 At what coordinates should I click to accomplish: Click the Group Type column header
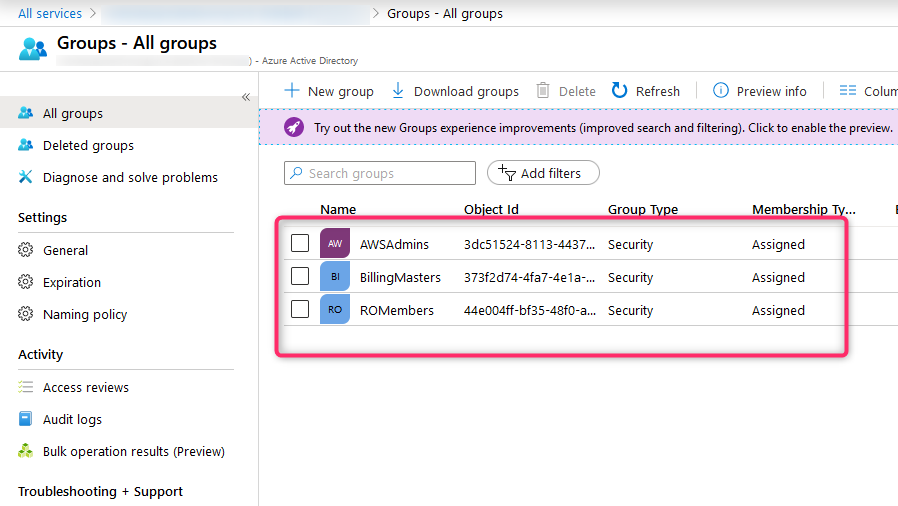[643, 209]
